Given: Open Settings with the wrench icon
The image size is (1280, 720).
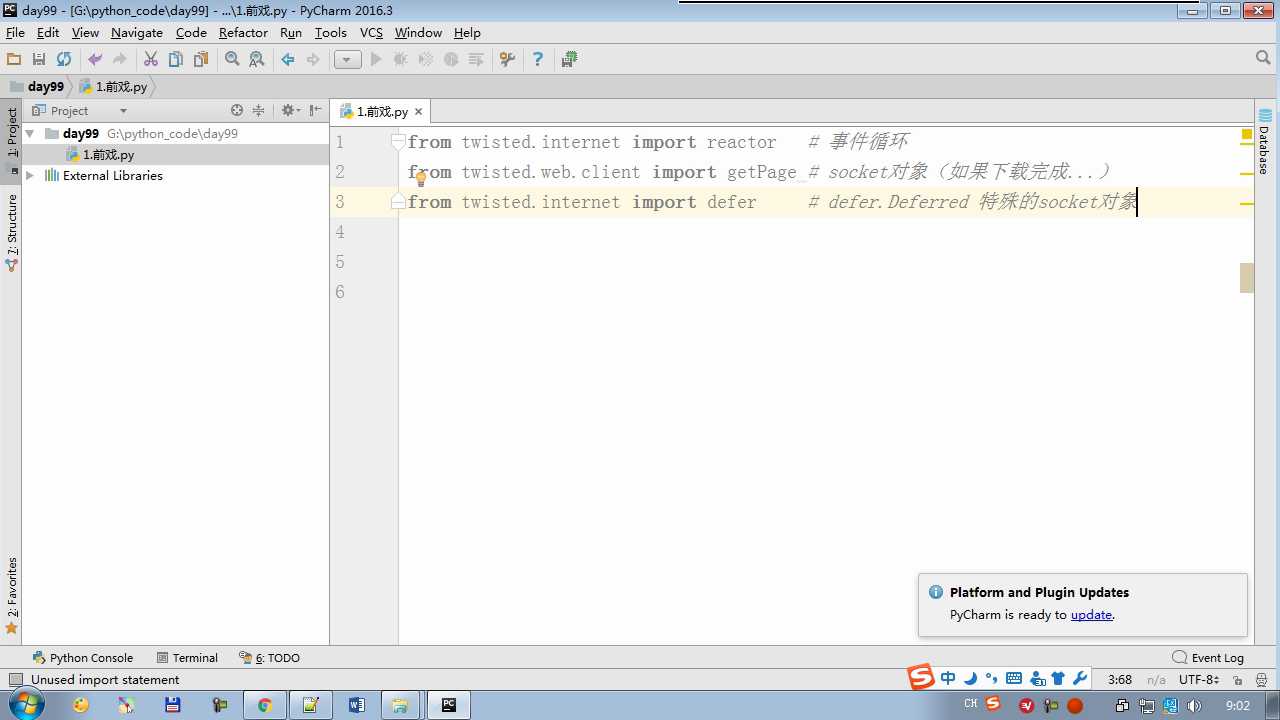Looking at the screenshot, I should coord(507,60).
